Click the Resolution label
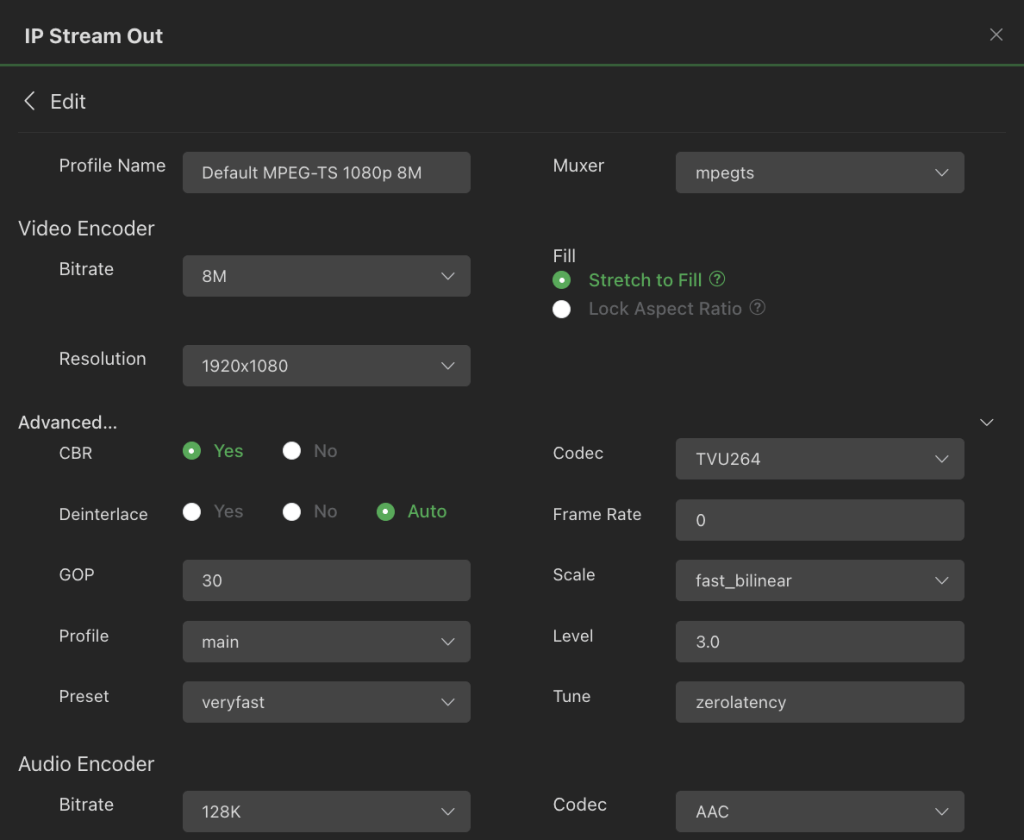Viewport: 1024px width, 840px height. click(x=103, y=359)
